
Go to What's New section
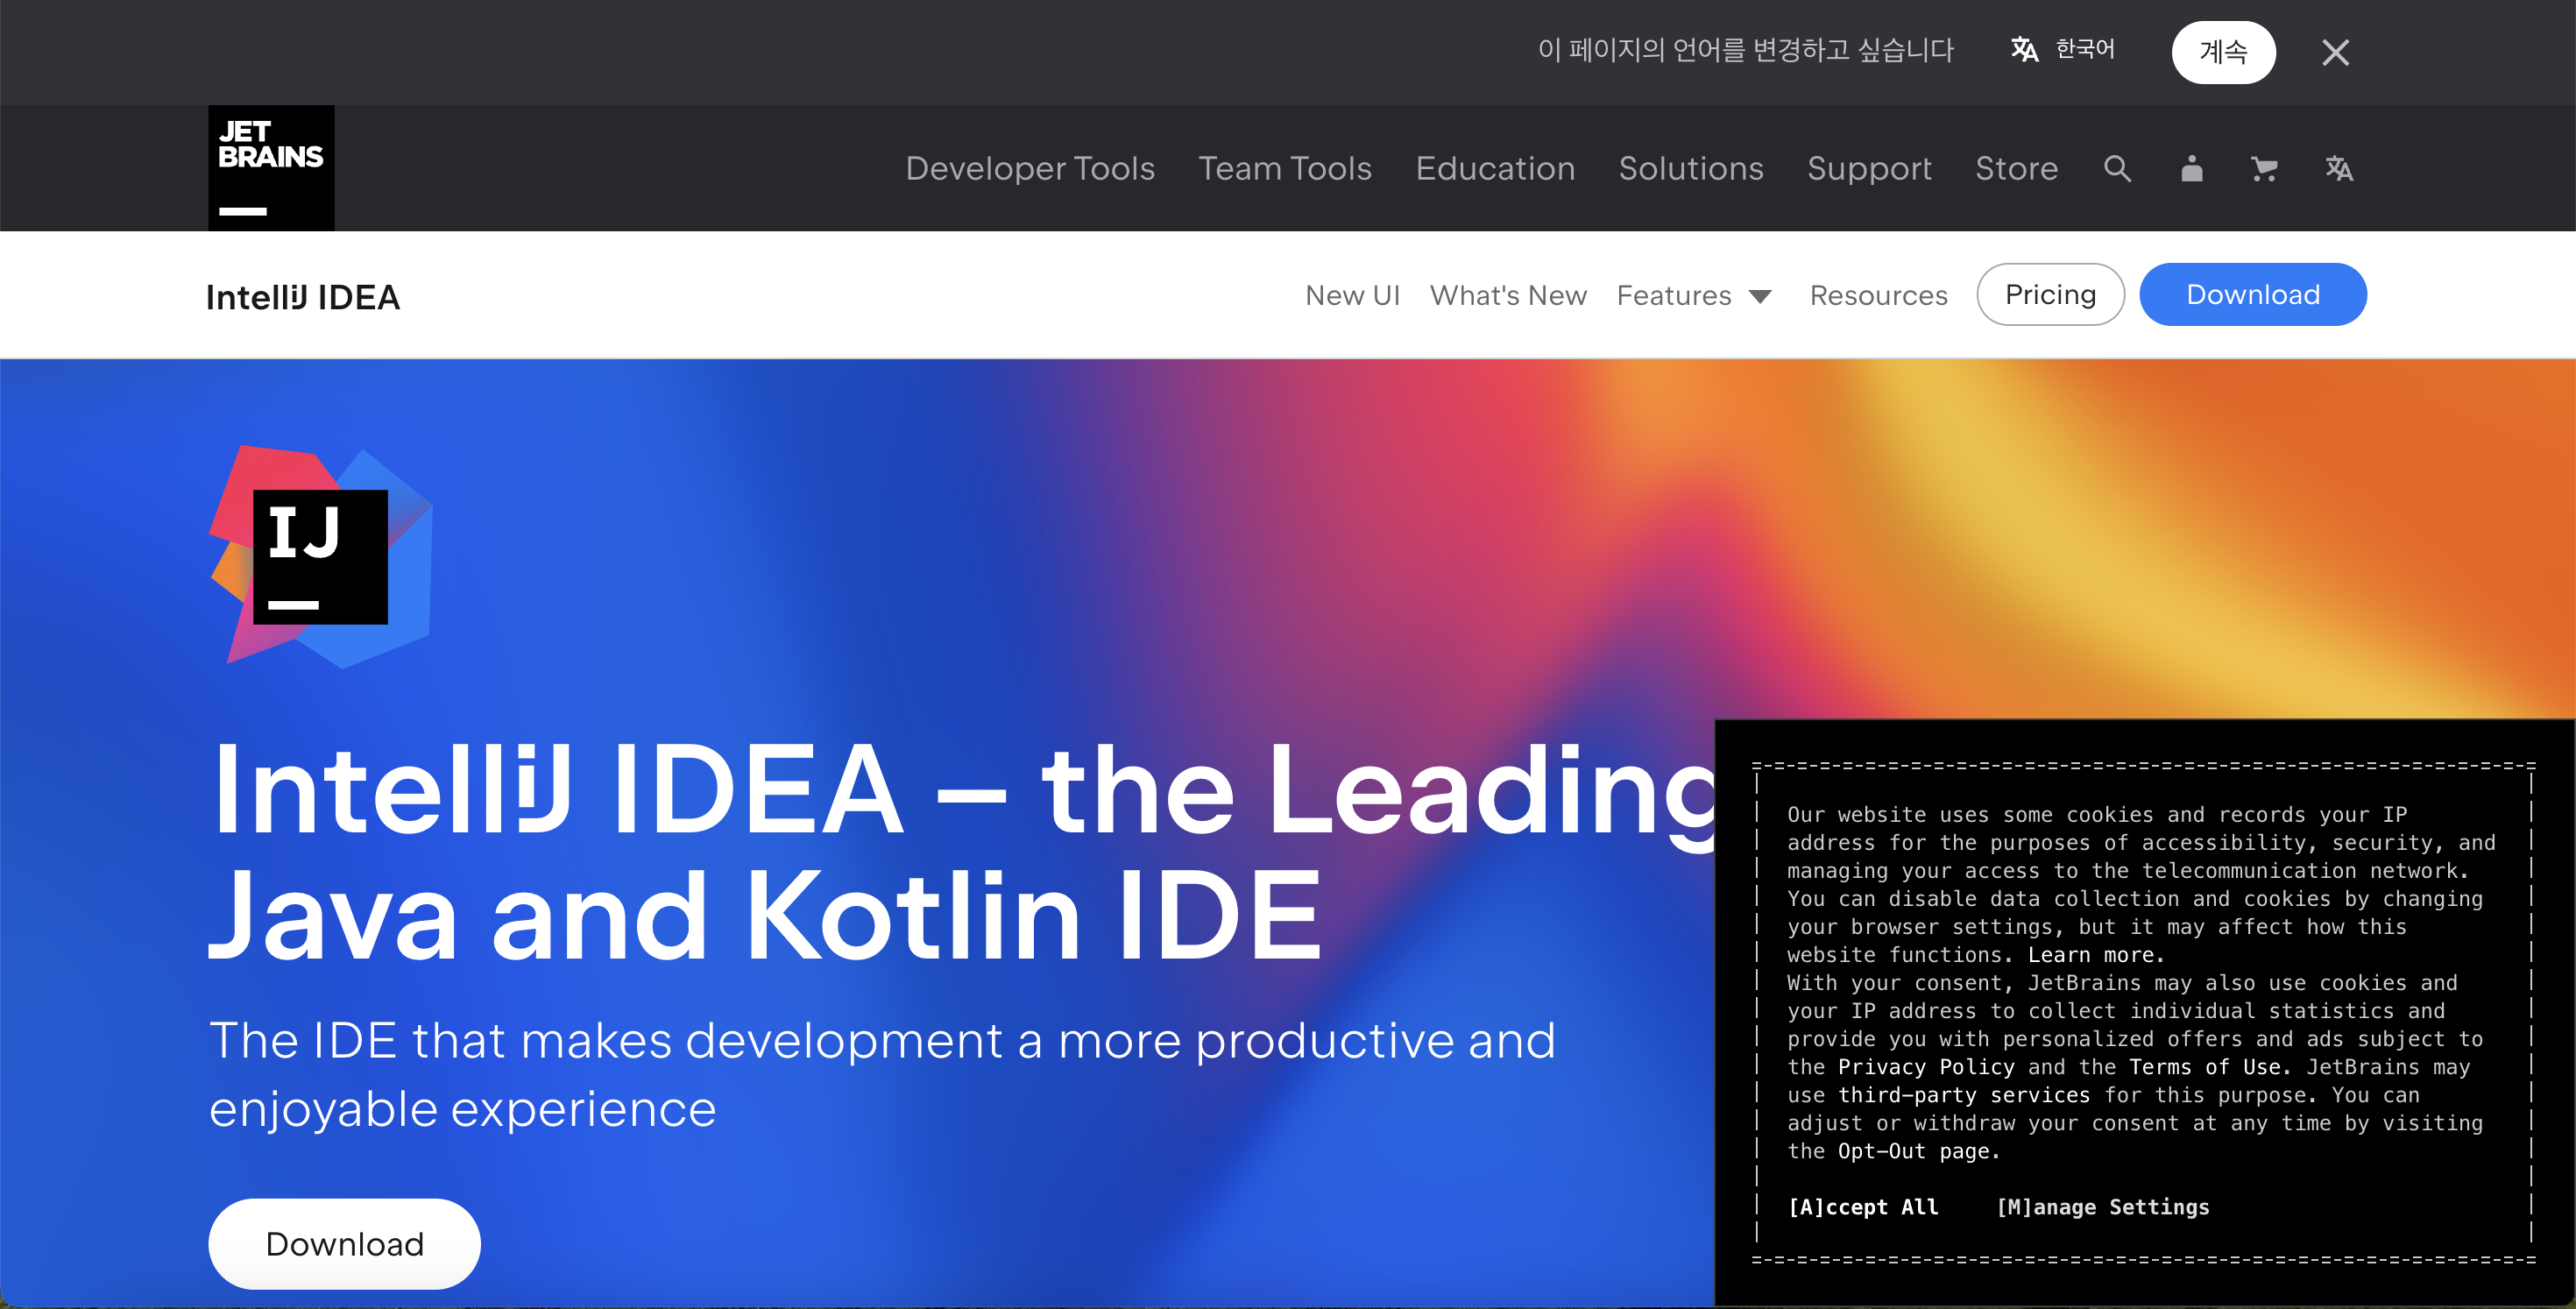click(1508, 295)
